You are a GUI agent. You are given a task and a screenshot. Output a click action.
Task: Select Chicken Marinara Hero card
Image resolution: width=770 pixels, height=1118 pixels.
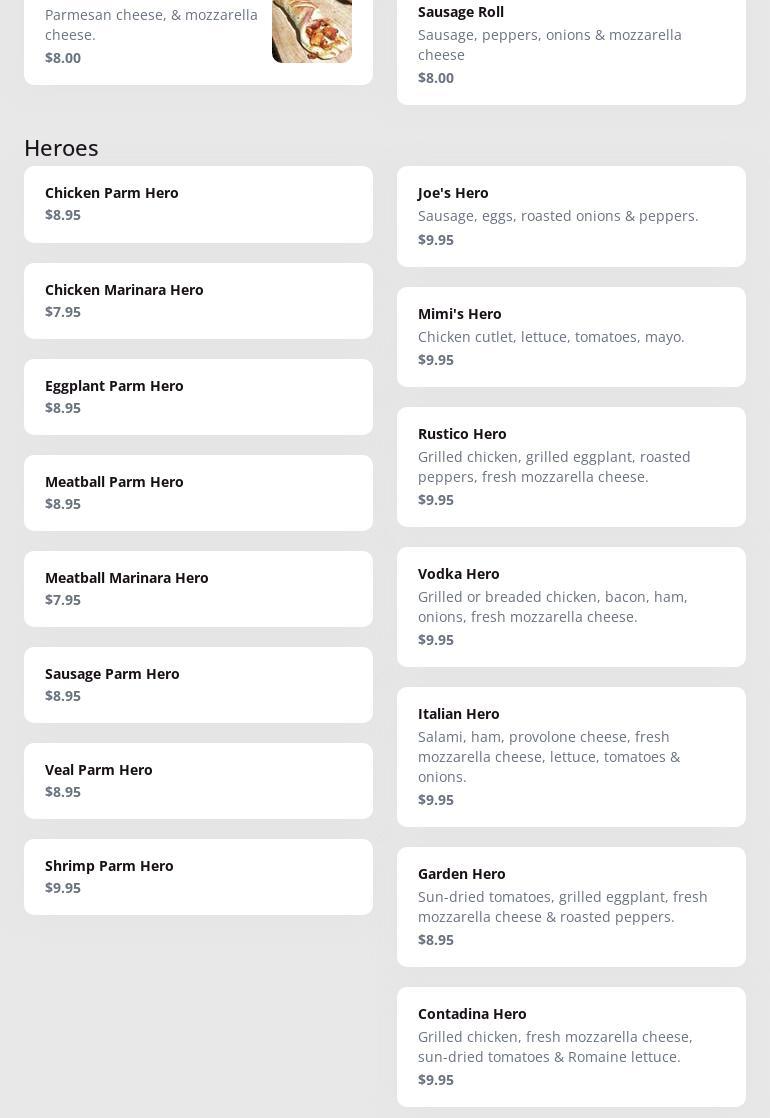pyautogui.click(x=198, y=300)
